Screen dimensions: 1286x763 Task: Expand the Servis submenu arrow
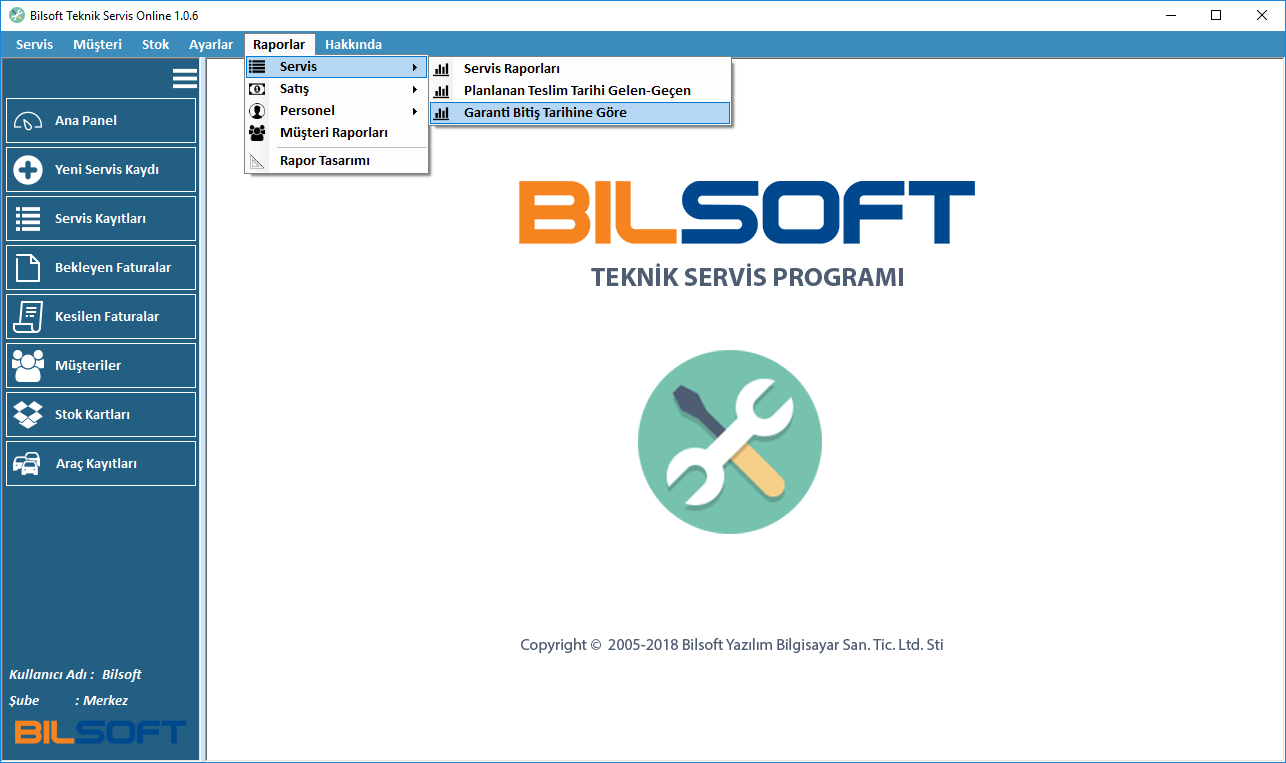click(415, 67)
